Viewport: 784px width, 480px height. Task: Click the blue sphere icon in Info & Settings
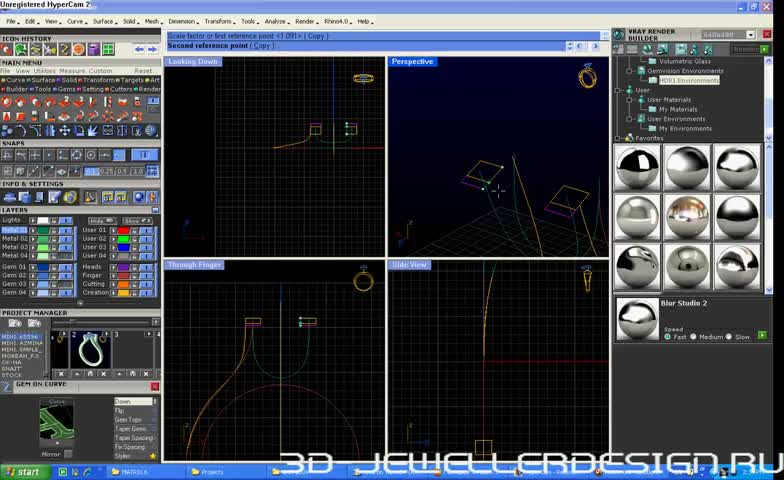coord(139,197)
